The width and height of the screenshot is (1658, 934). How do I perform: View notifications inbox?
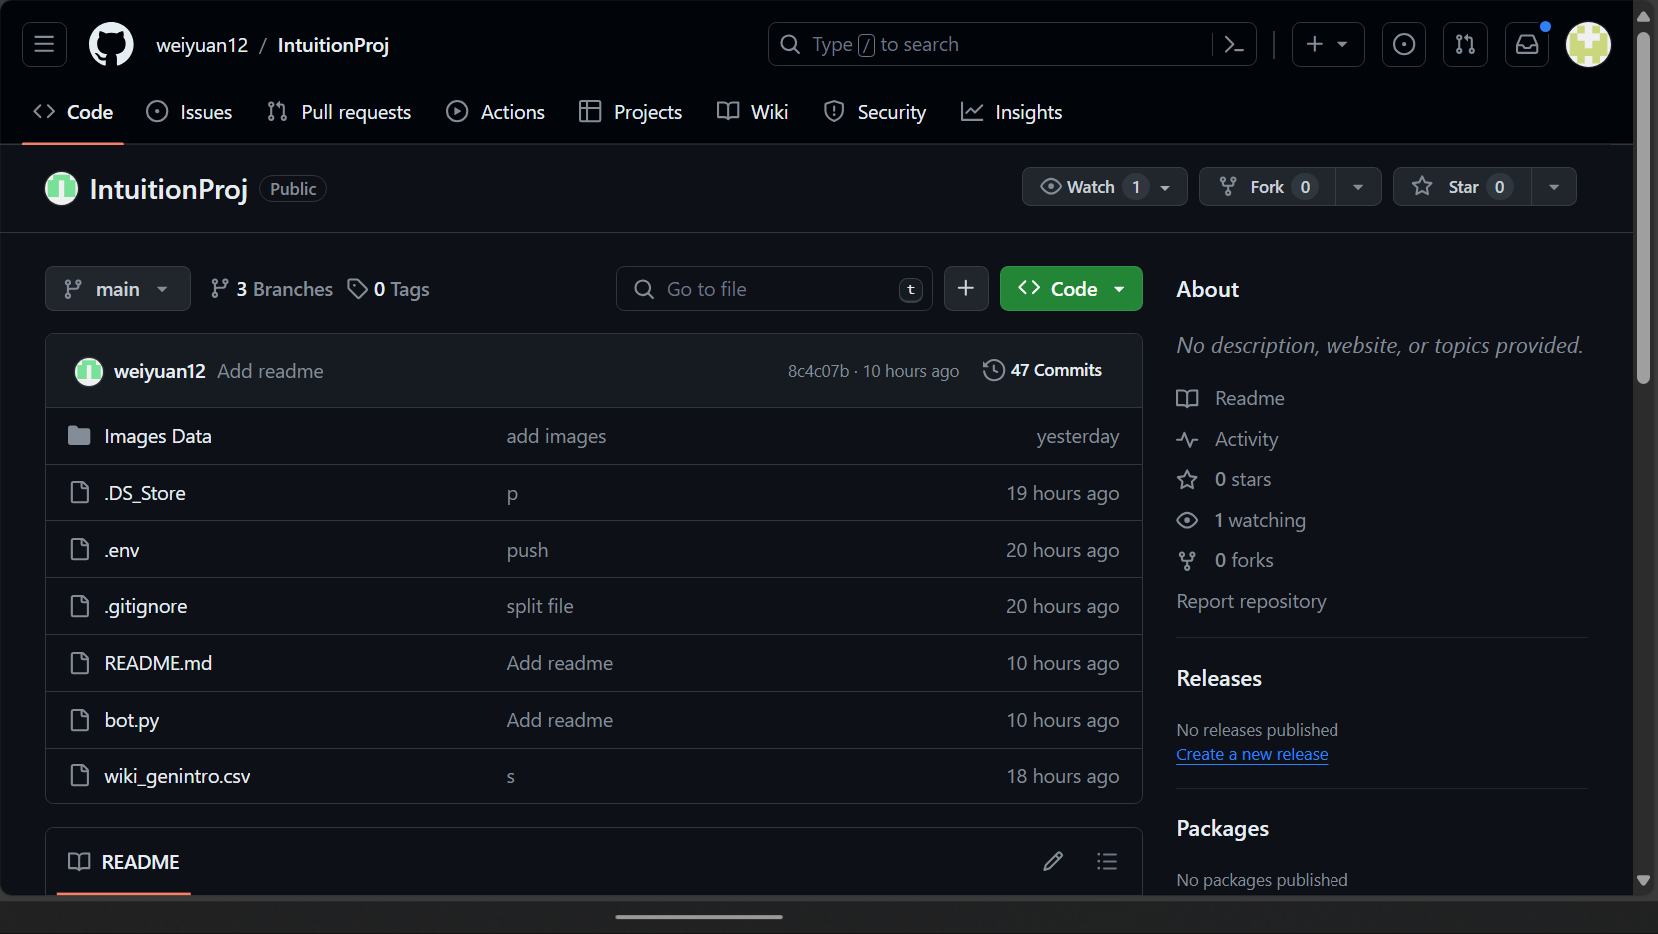pyautogui.click(x=1527, y=44)
